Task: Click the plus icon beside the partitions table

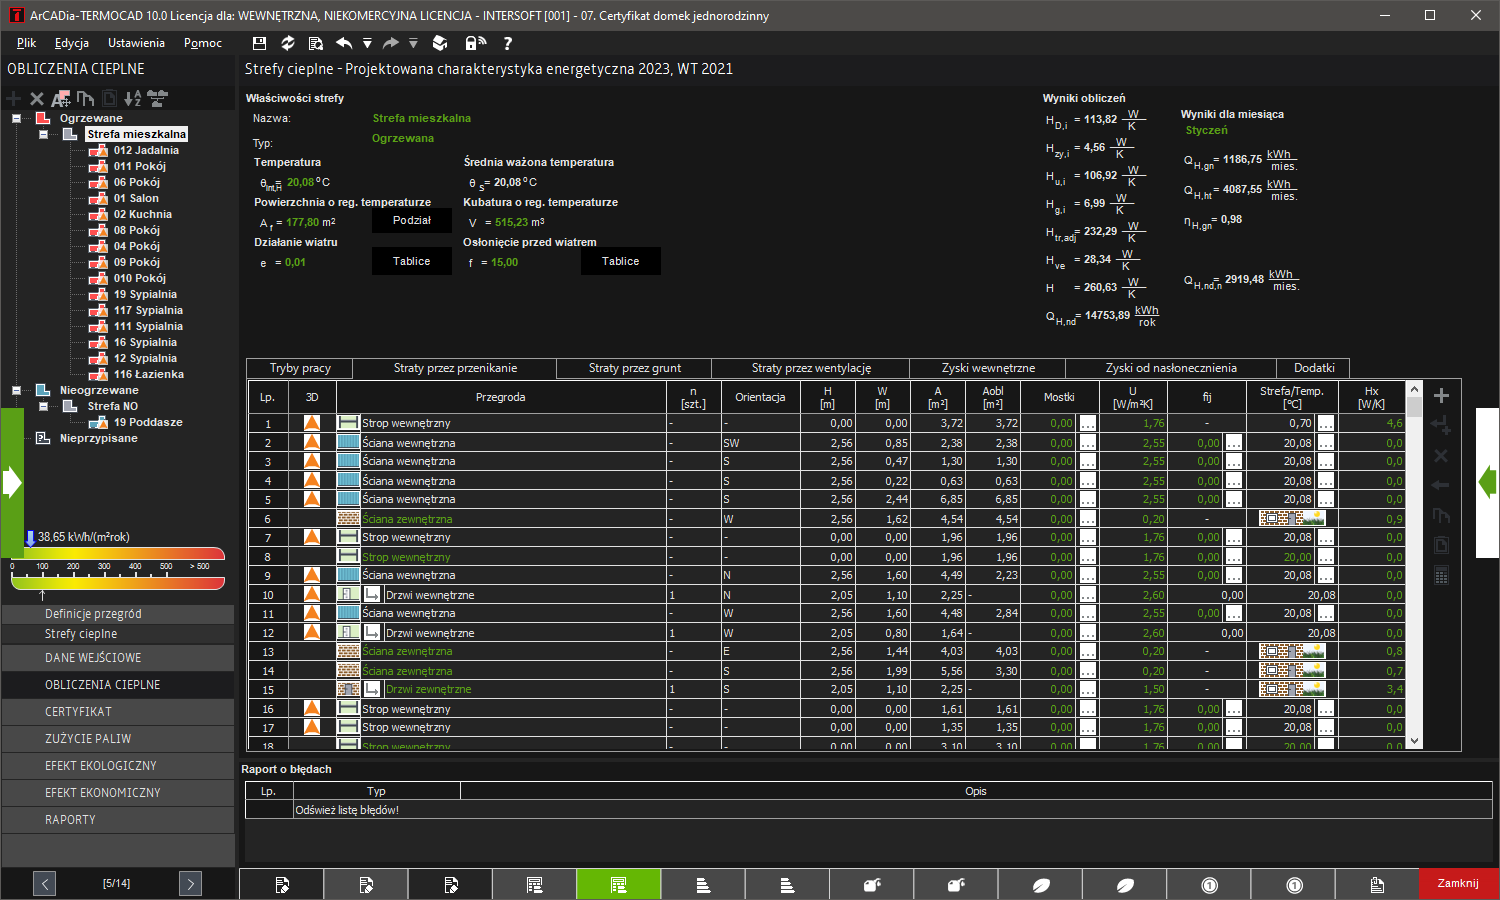Action: 1441,395
